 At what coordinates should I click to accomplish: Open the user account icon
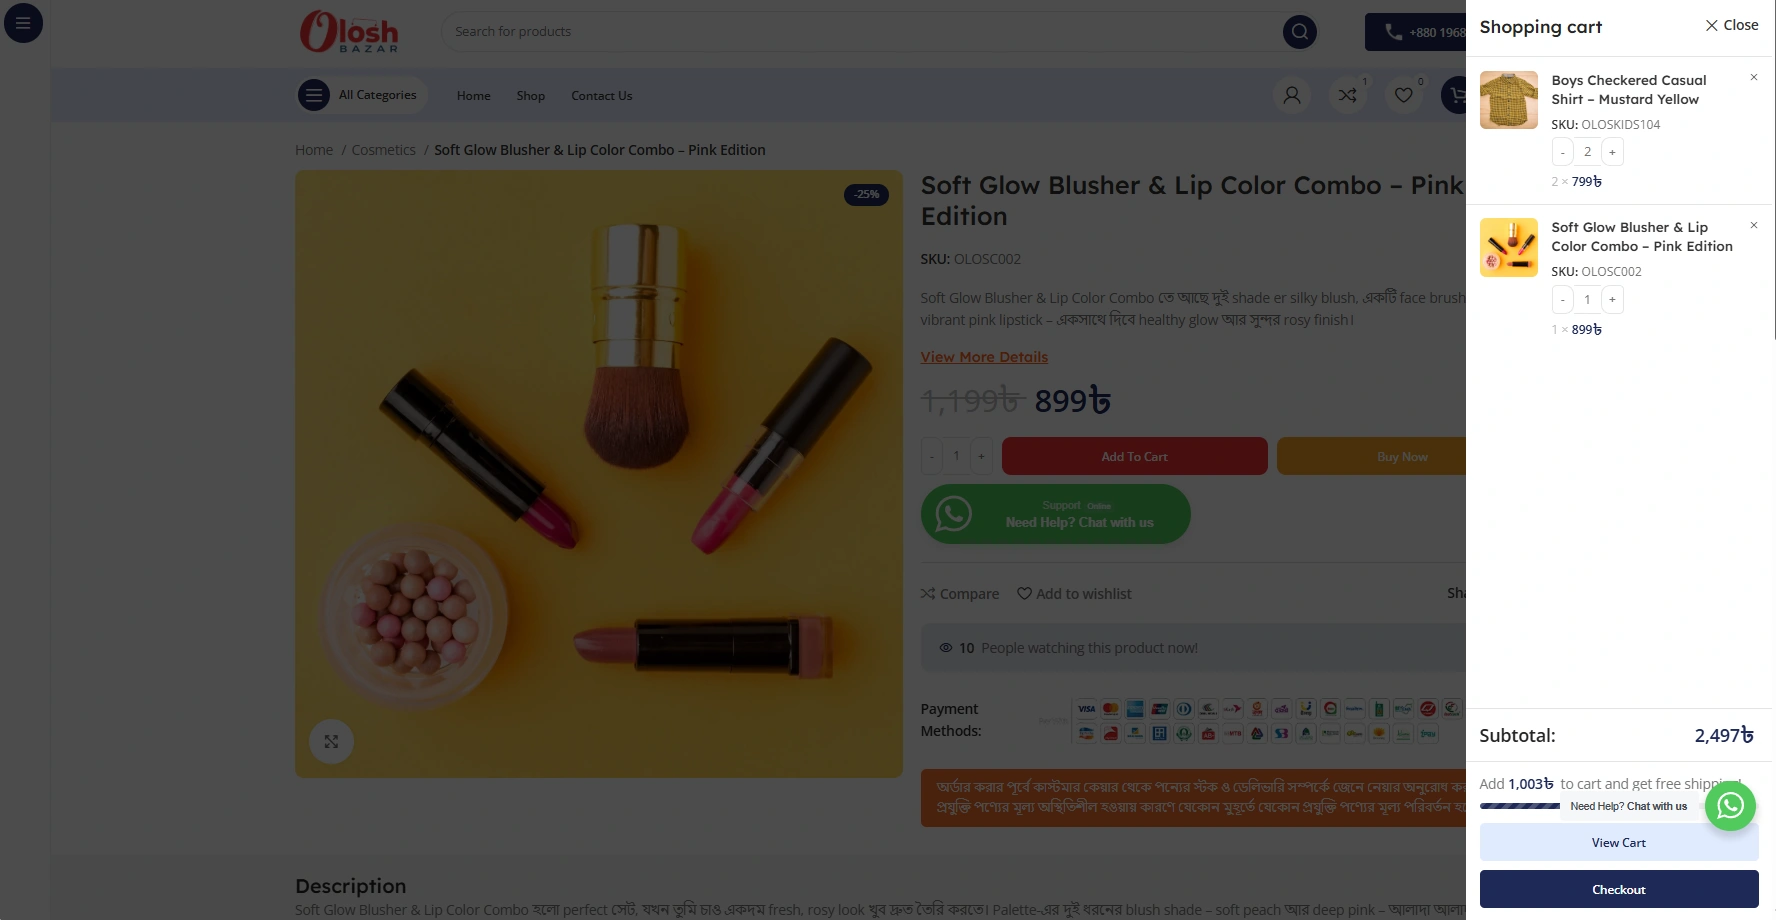pyautogui.click(x=1292, y=95)
